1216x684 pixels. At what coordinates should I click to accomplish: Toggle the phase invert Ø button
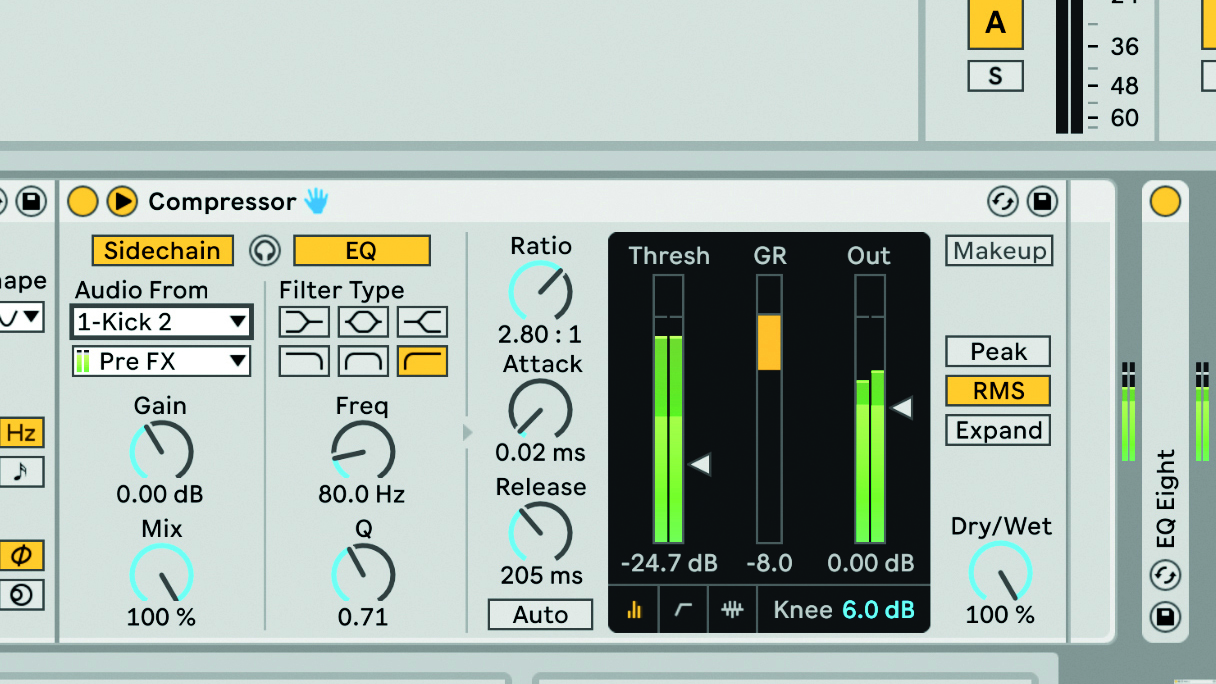21,556
